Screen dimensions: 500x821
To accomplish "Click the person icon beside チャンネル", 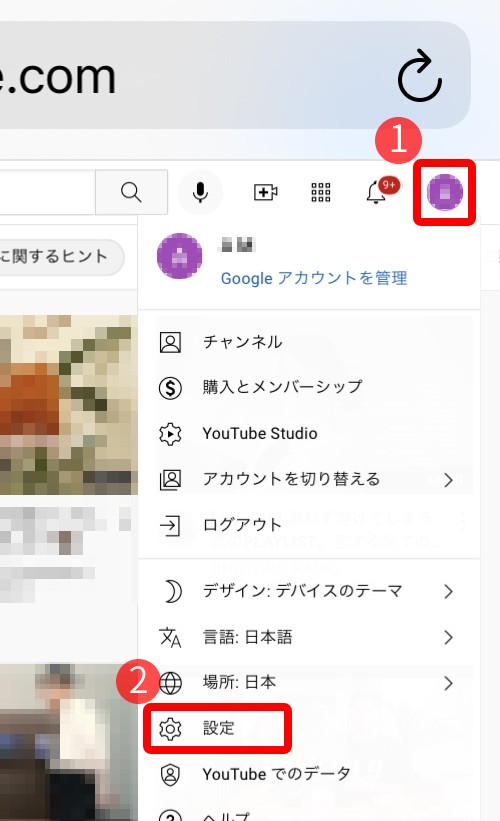I will [x=170, y=342].
